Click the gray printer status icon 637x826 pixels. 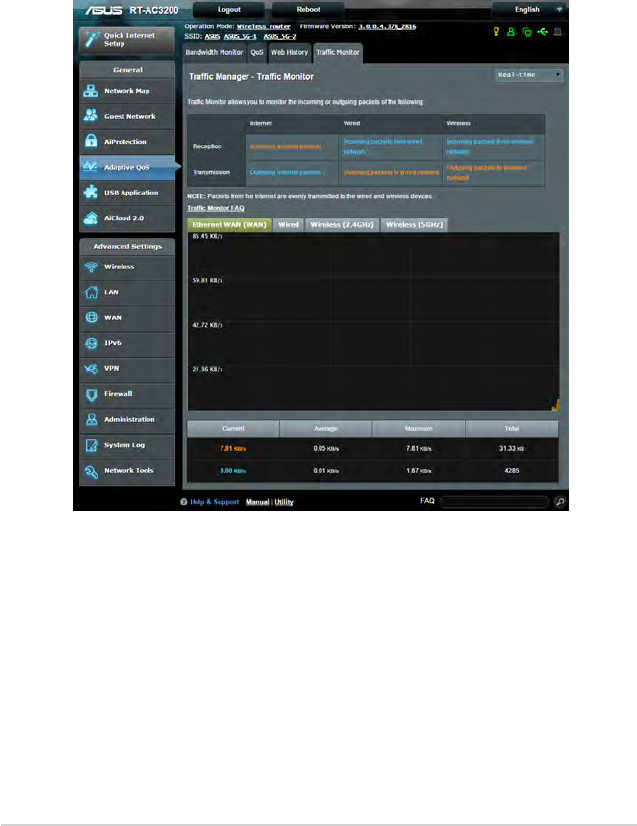click(557, 32)
